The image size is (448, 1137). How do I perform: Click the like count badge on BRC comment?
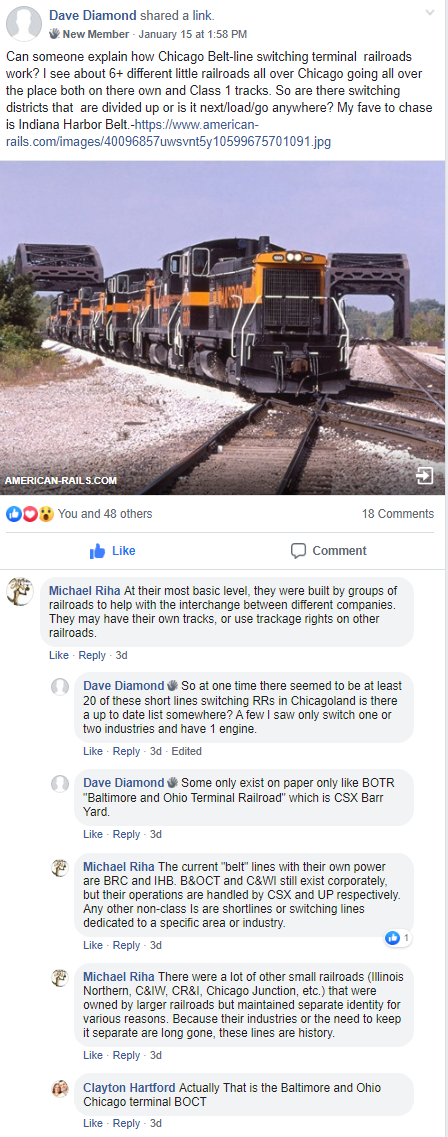point(398,938)
